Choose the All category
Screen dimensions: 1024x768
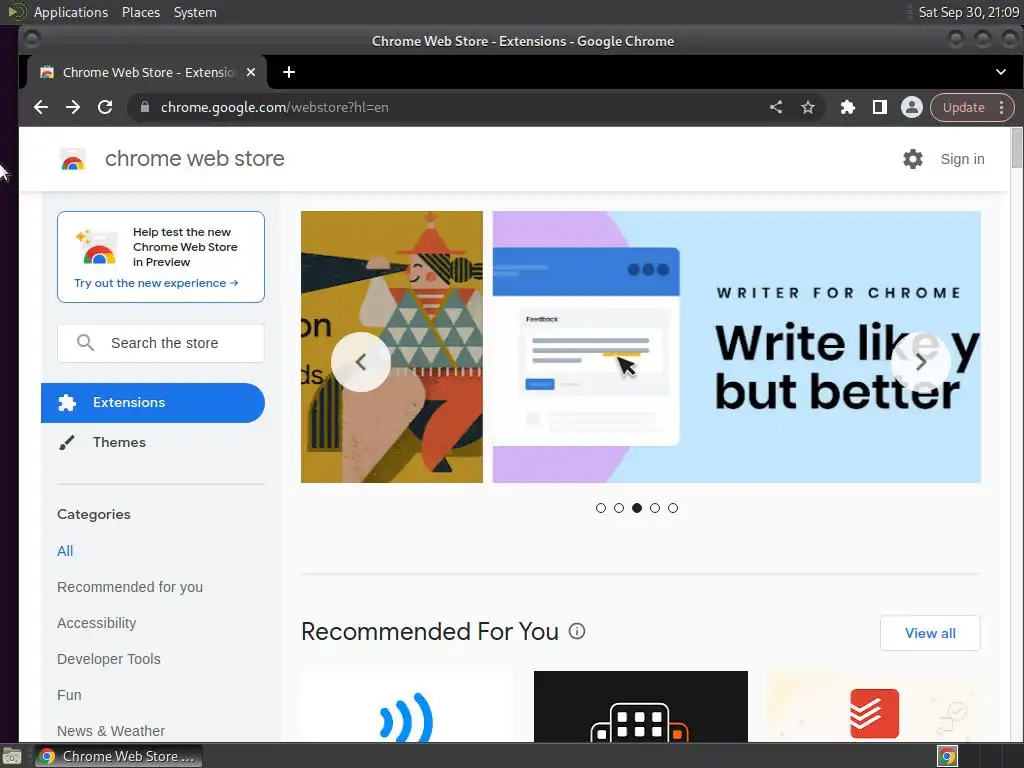65,551
